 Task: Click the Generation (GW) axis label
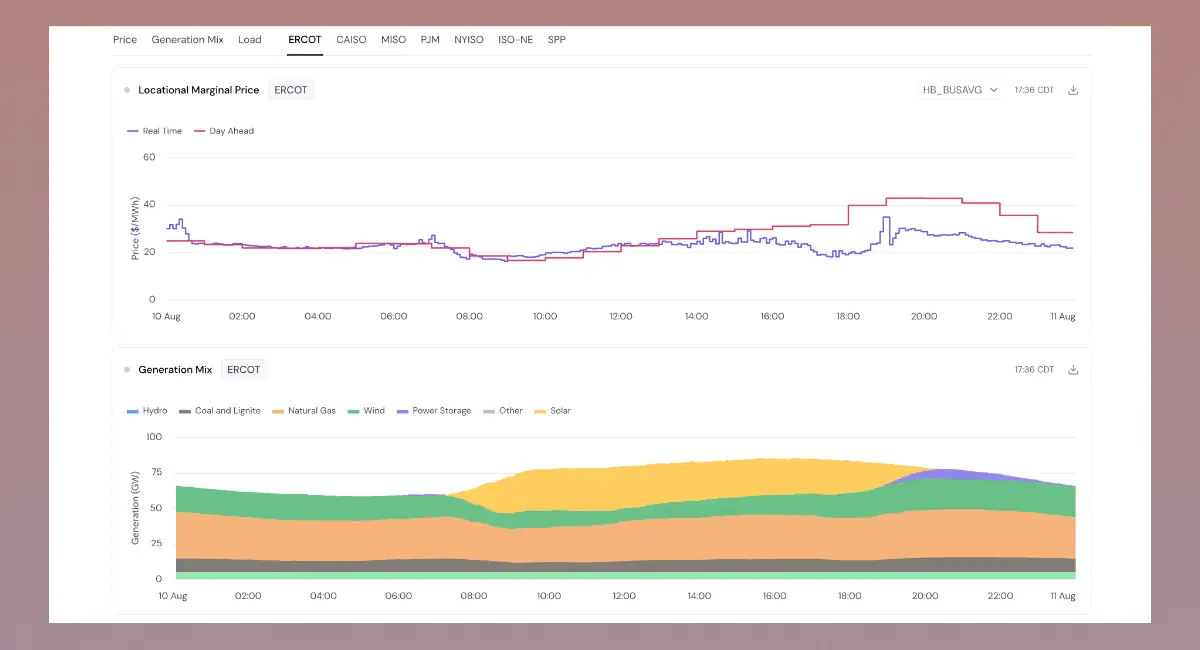point(135,508)
